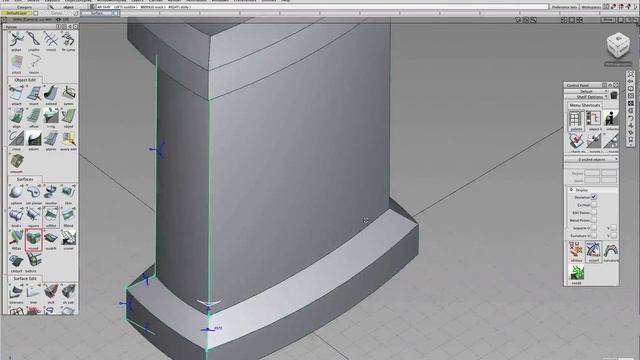Viewport: 640px width, 360px height.
Task: Click the check model shortcut icon
Action: 576,143
